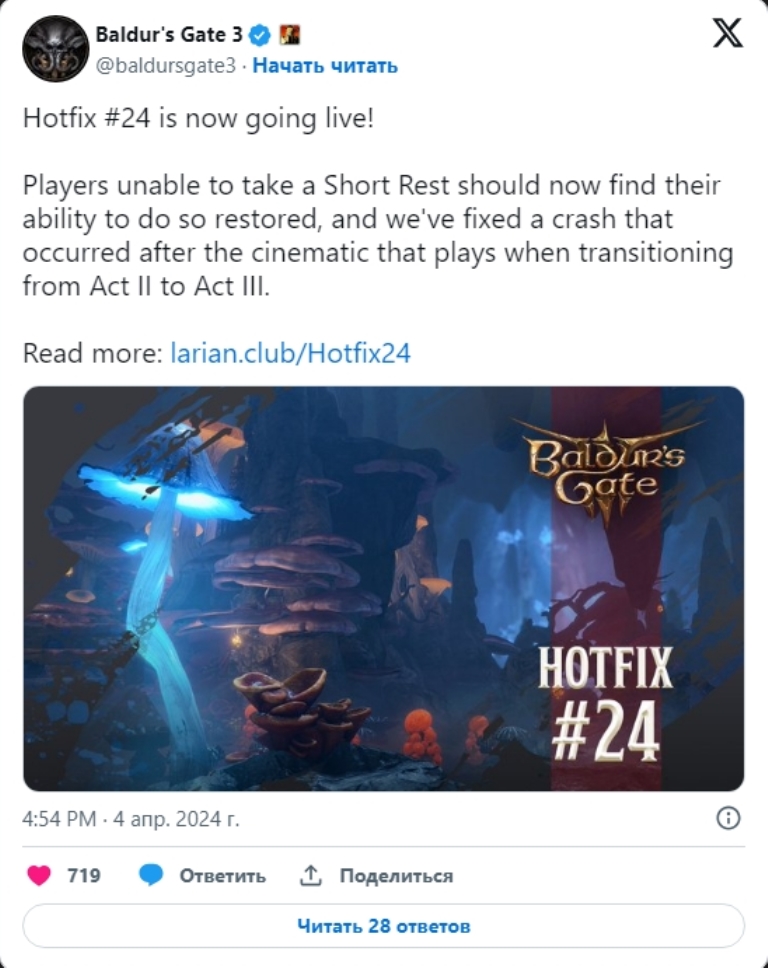
Task: Click the X logo icon
Action: tap(728, 32)
